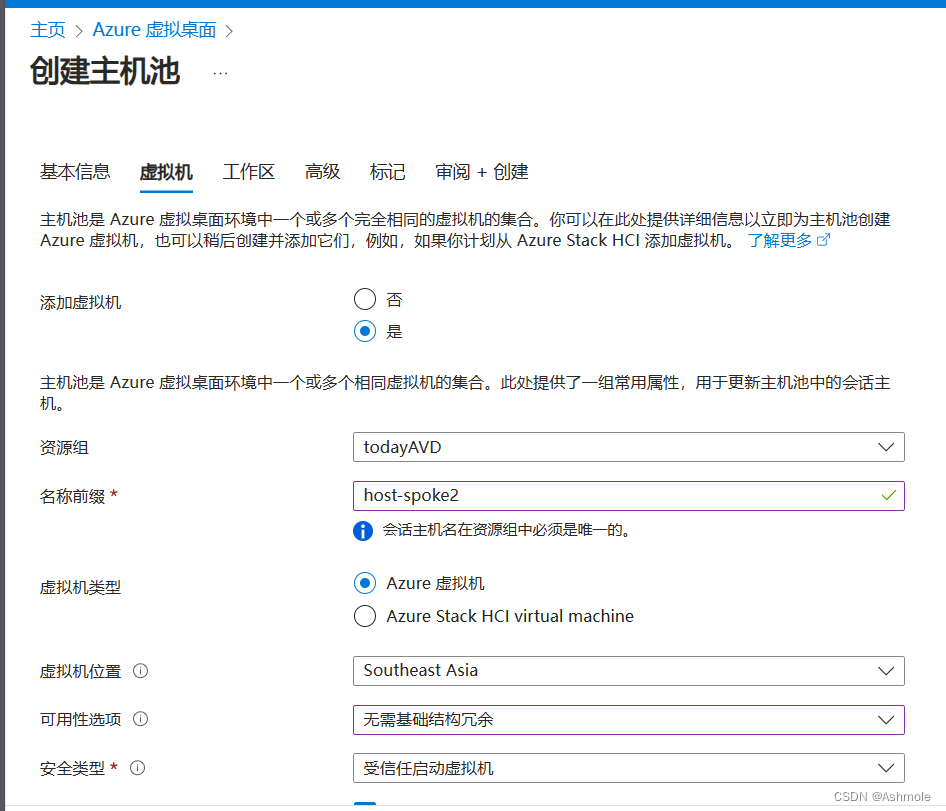The image size is (946, 811).
Task: Select 是 for 添加虚拟机
Action: pos(365,331)
